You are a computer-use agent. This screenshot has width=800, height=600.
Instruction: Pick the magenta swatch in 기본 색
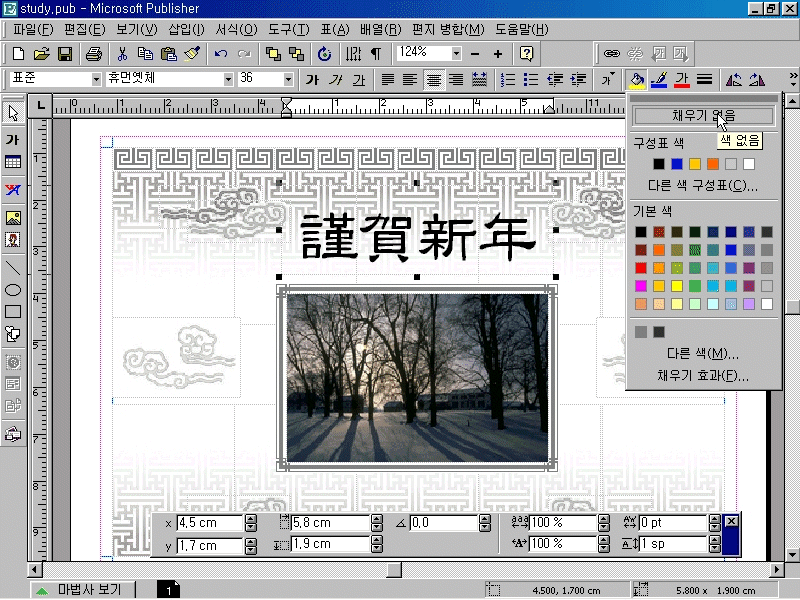click(x=641, y=286)
